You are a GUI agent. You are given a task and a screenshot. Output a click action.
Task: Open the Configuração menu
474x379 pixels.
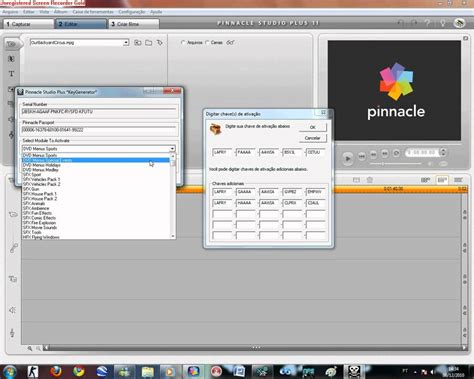click(x=132, y=12)
